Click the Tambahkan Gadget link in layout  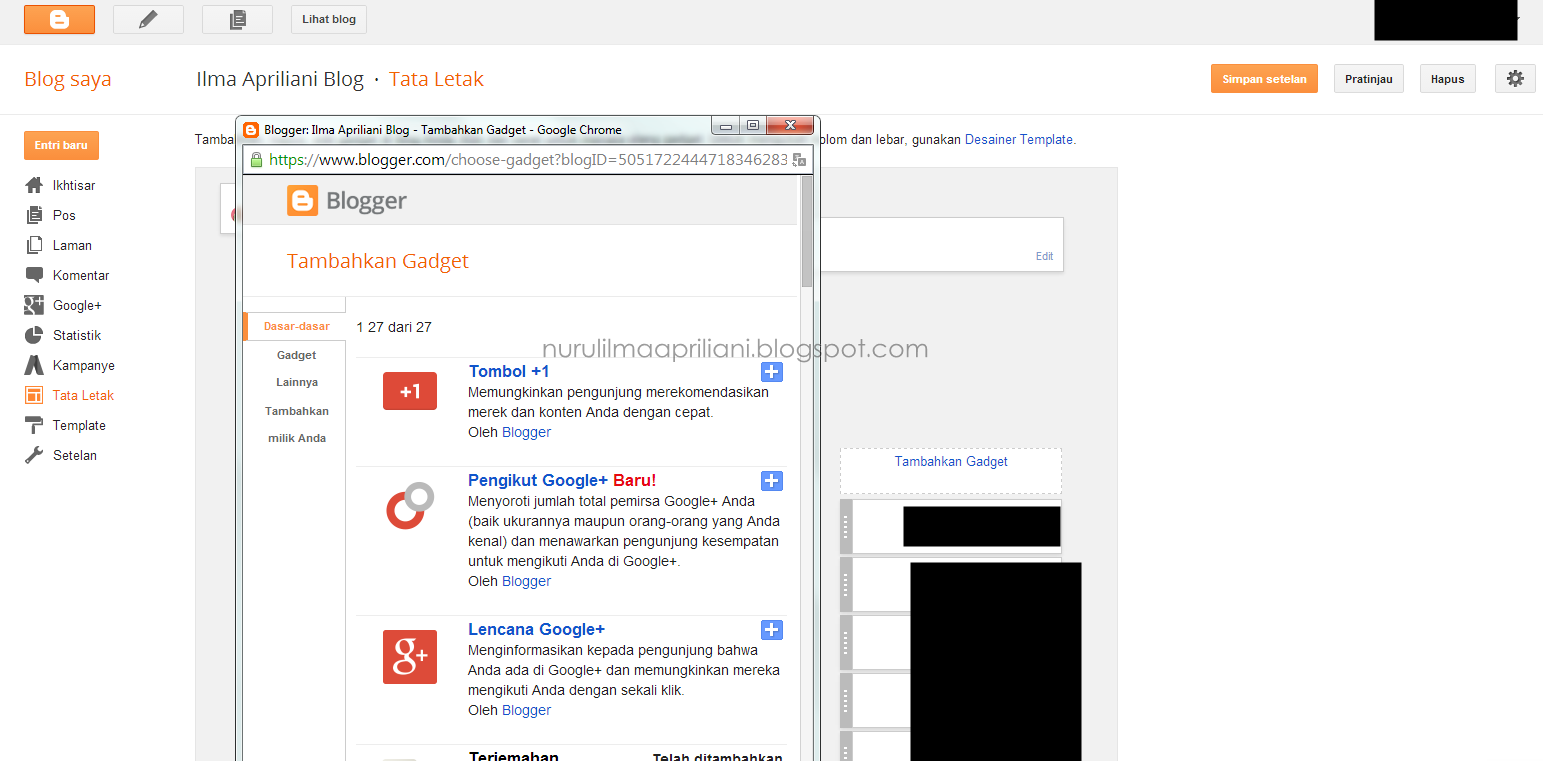pyautogui.click(x=951, y=461)
